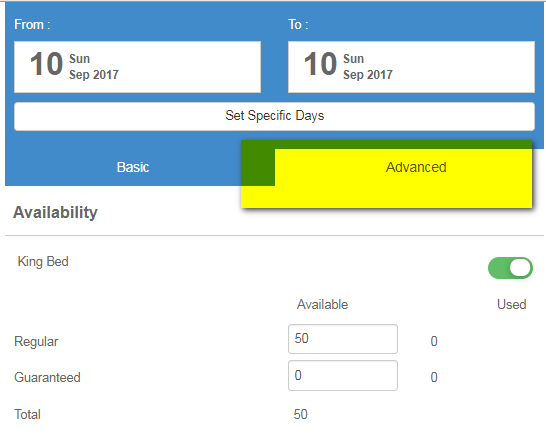This screenshot has width=546, height=437.
Task: Click the Set Specific Days button
Action: pyautogui.click(x=274, y=116)
